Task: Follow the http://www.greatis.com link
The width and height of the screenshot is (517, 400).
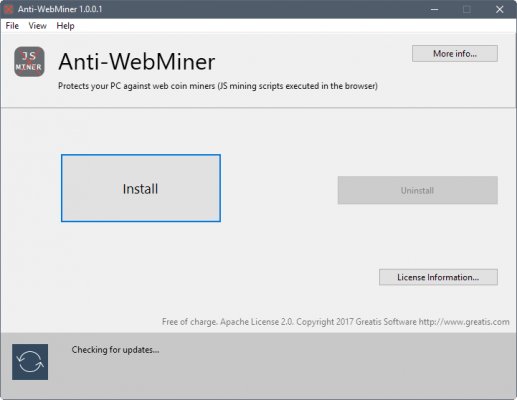Action: pyautogui.click(x=464, y=322)
